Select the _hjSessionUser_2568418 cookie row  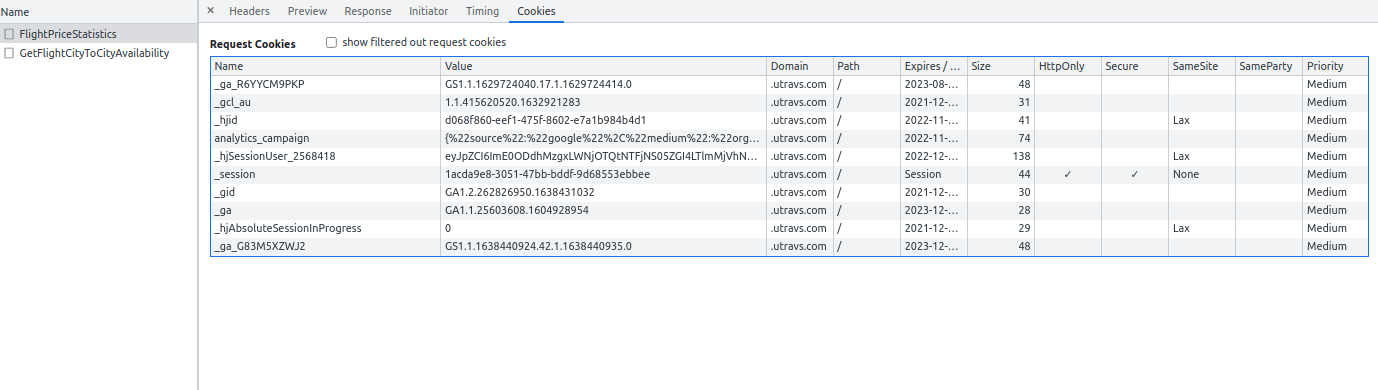789,156
